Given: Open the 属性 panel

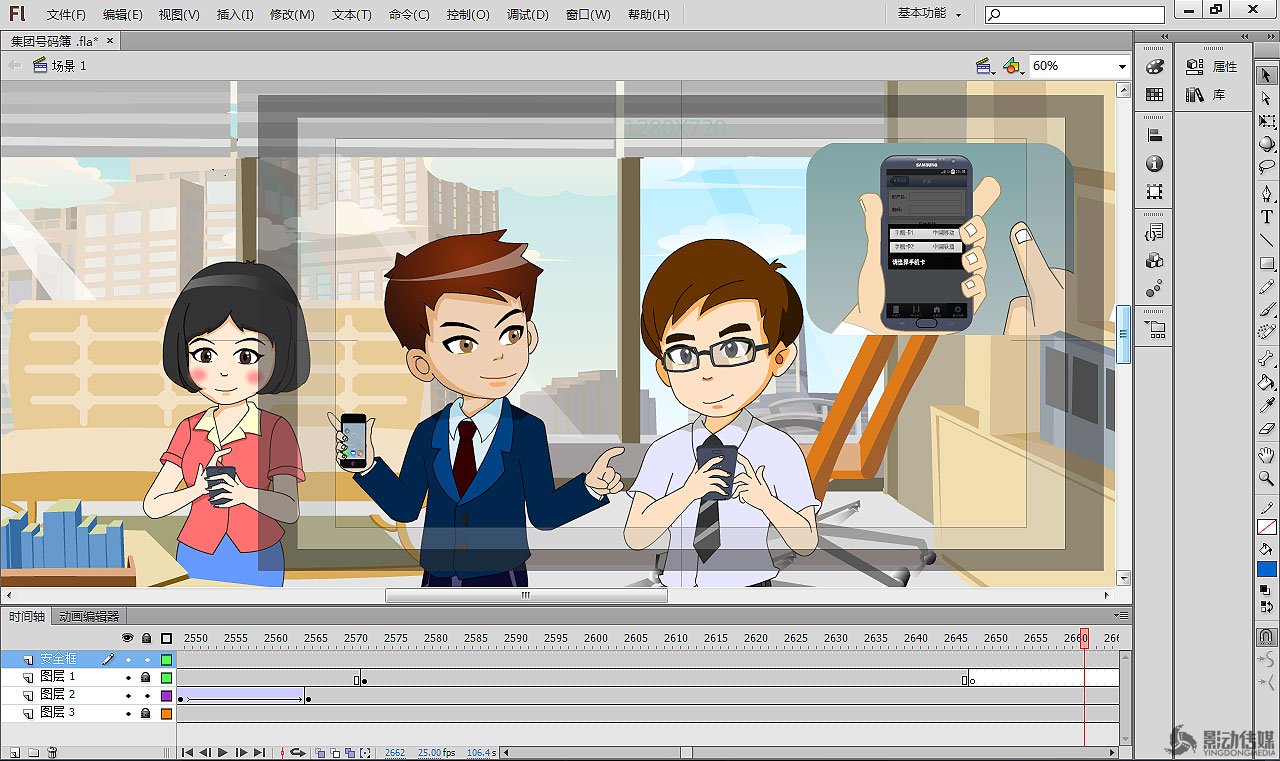Looking at the screenshot, I should pyautogui.click(x=1212, y=67).
